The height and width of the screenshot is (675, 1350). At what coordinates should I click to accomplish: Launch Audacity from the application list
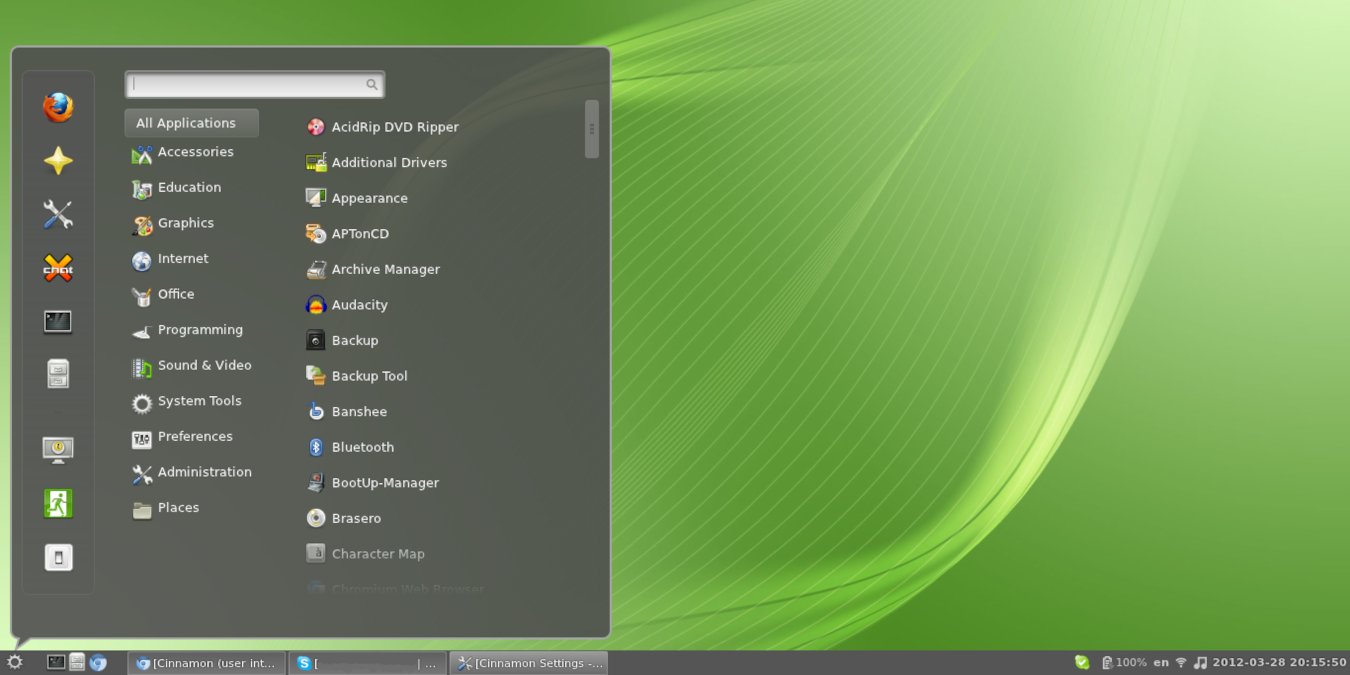pyautogui.click(x=360, y=305)
